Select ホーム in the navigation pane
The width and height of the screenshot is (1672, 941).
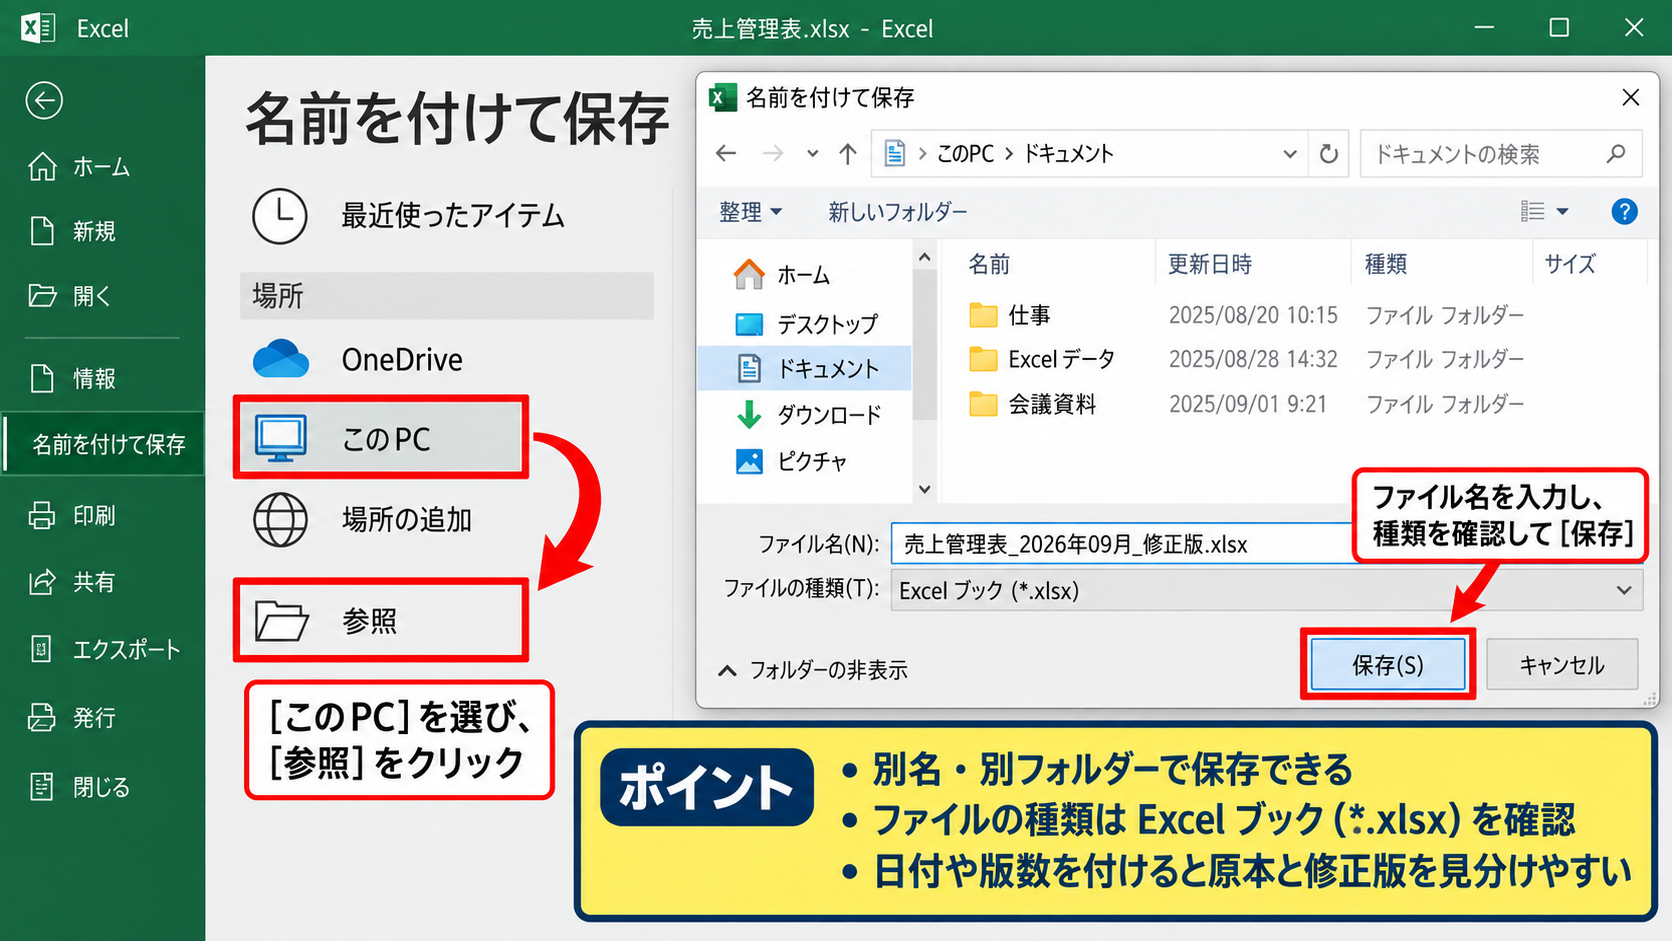(x=782, y=274)
